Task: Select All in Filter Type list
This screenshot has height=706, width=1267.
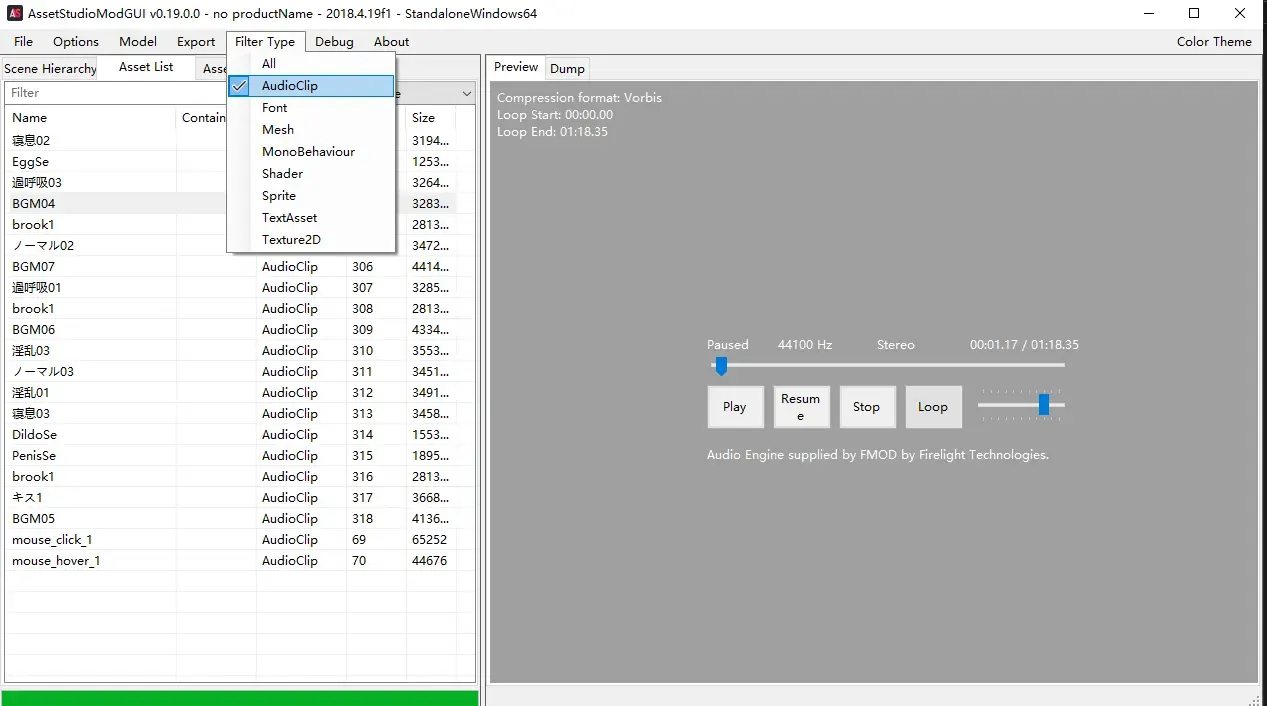Action: tap(311, 63)
